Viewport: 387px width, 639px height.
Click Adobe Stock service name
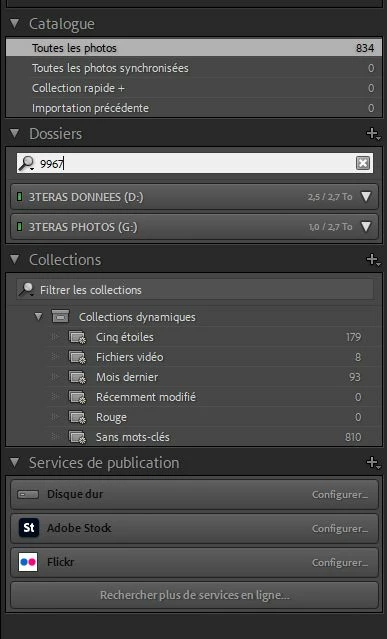tap(79, 528)
